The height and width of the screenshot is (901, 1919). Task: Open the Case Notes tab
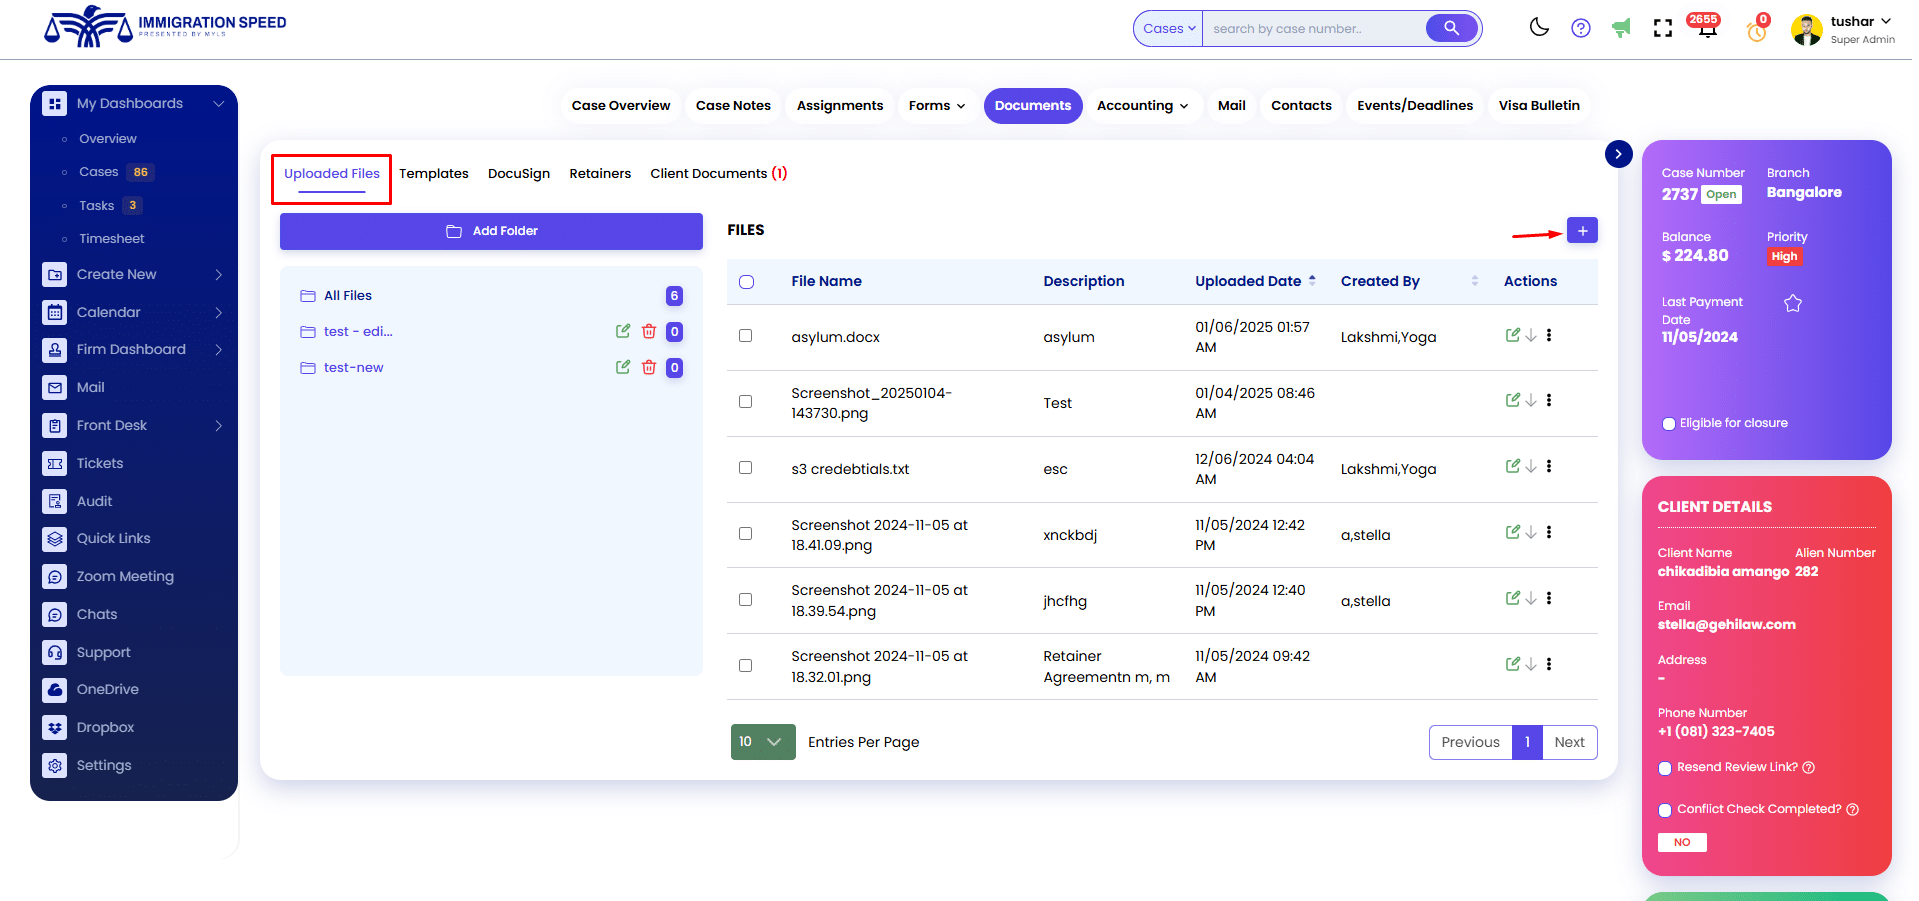[732, 106]
